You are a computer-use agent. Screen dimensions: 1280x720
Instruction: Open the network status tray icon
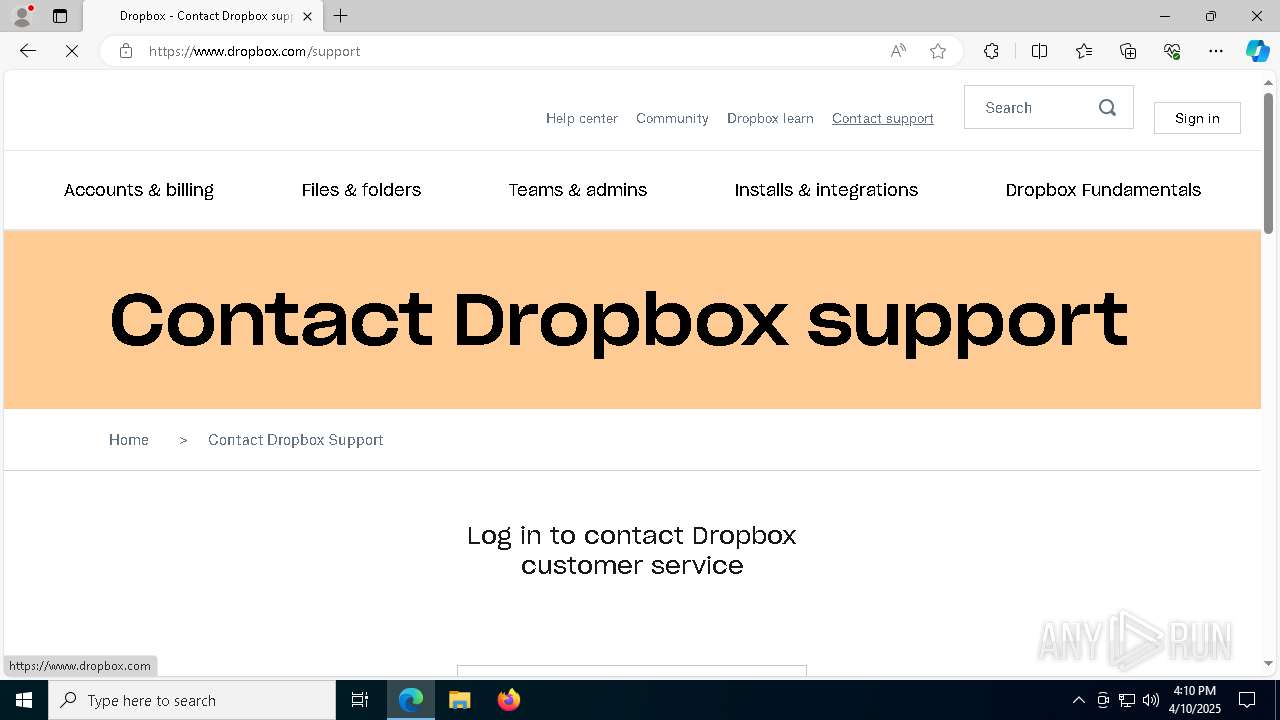pos(1127,700)
